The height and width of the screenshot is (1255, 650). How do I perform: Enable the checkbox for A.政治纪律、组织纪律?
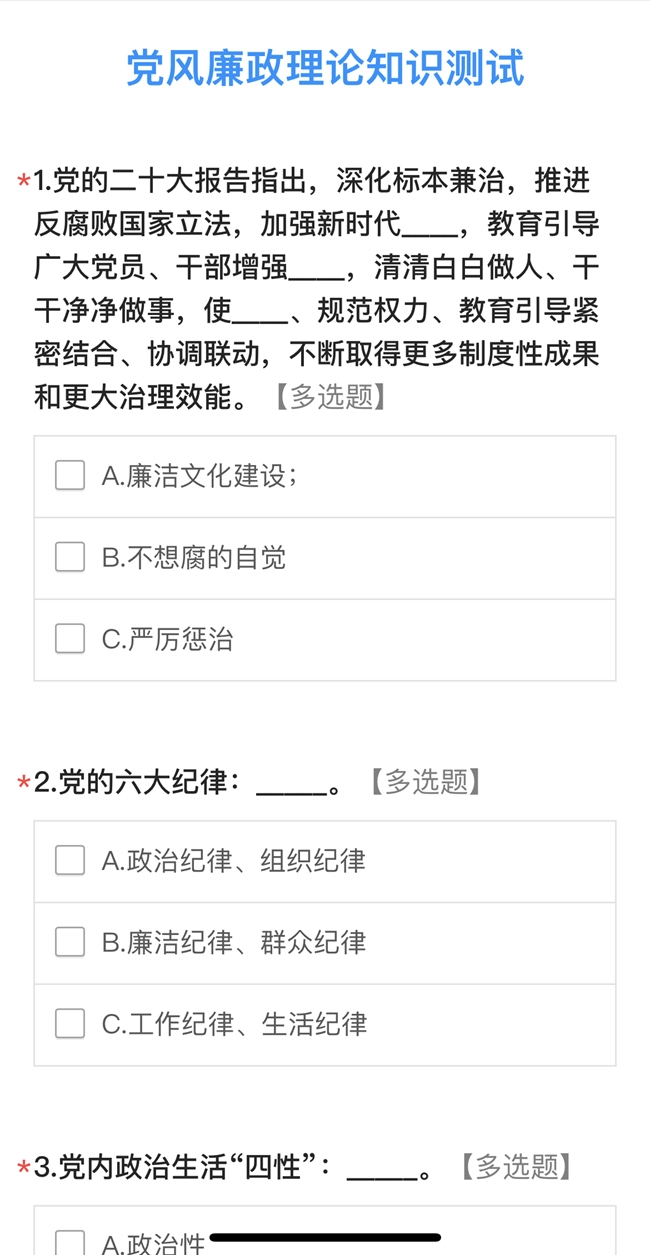[70, 860]
